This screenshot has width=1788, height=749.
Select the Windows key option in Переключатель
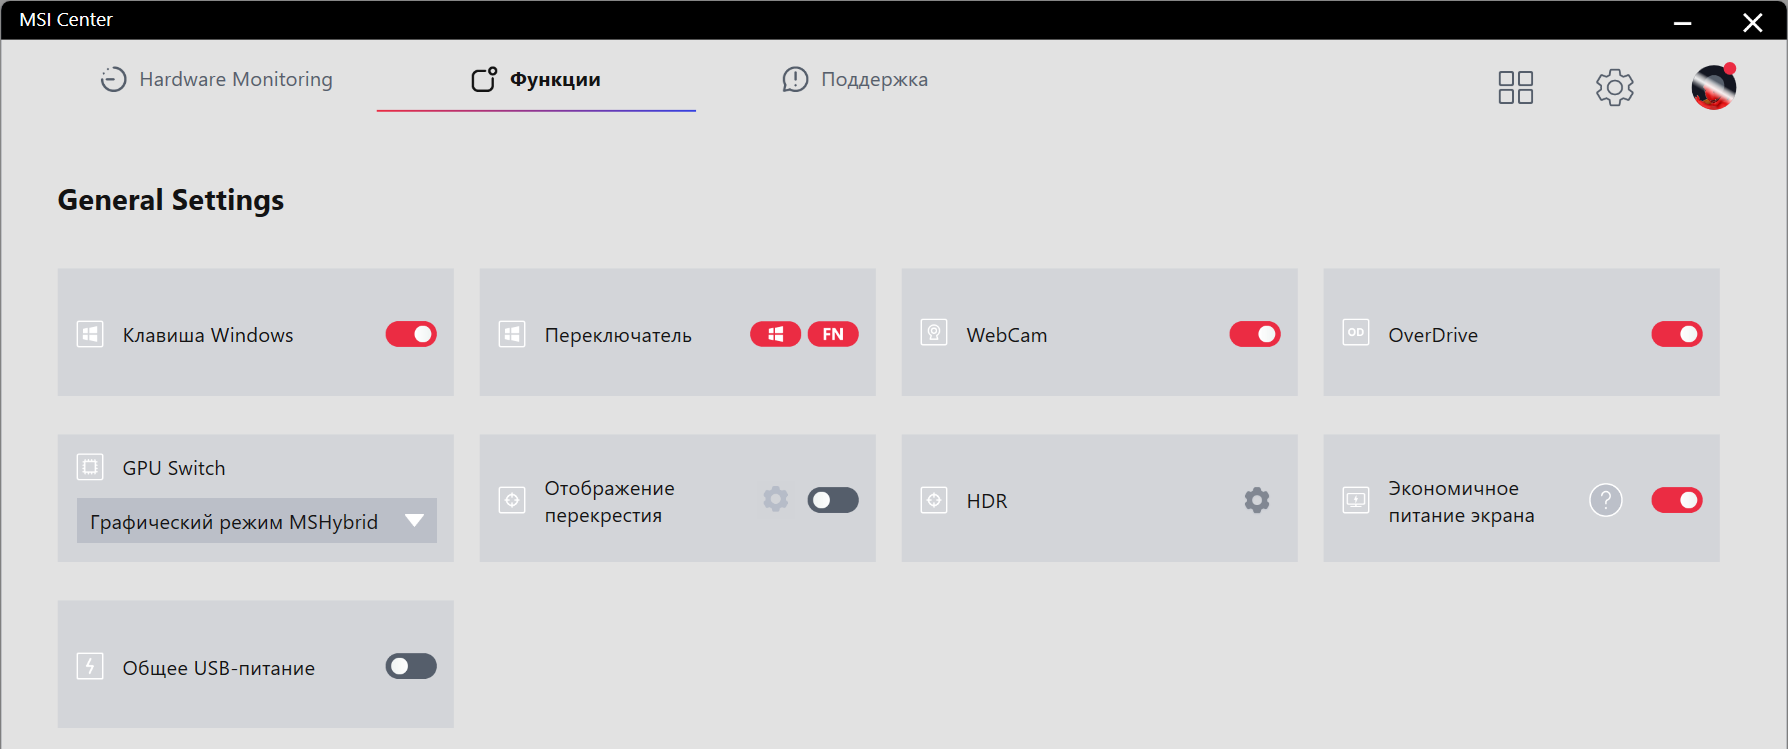(775, 334)
